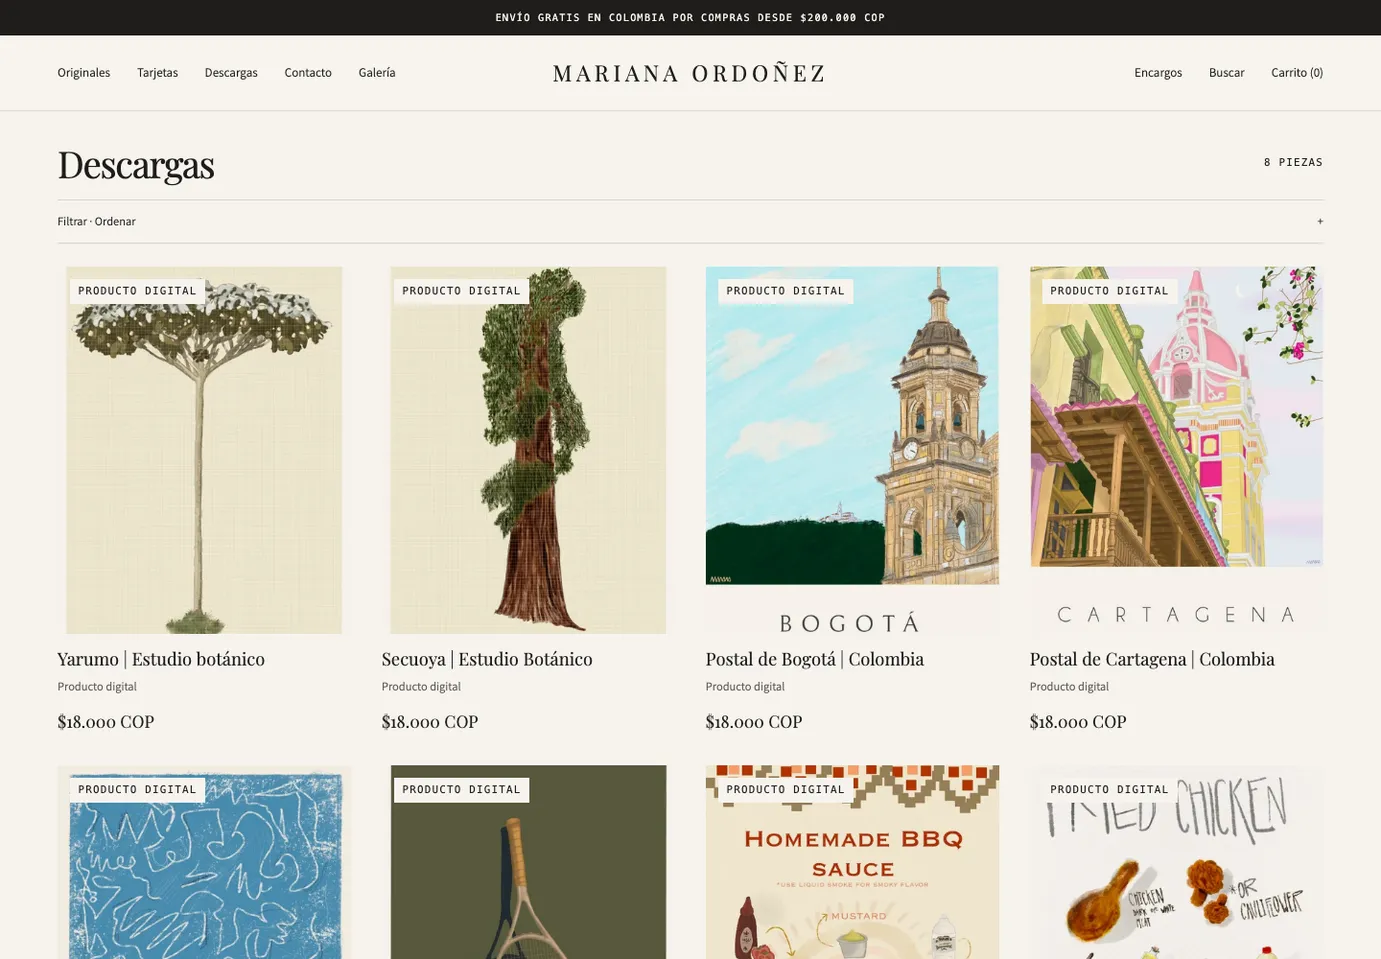Screen dimensions: 1381x959
Task: Click the Producto Digital badge on Yarumo
Action: (x=138, y=291)
